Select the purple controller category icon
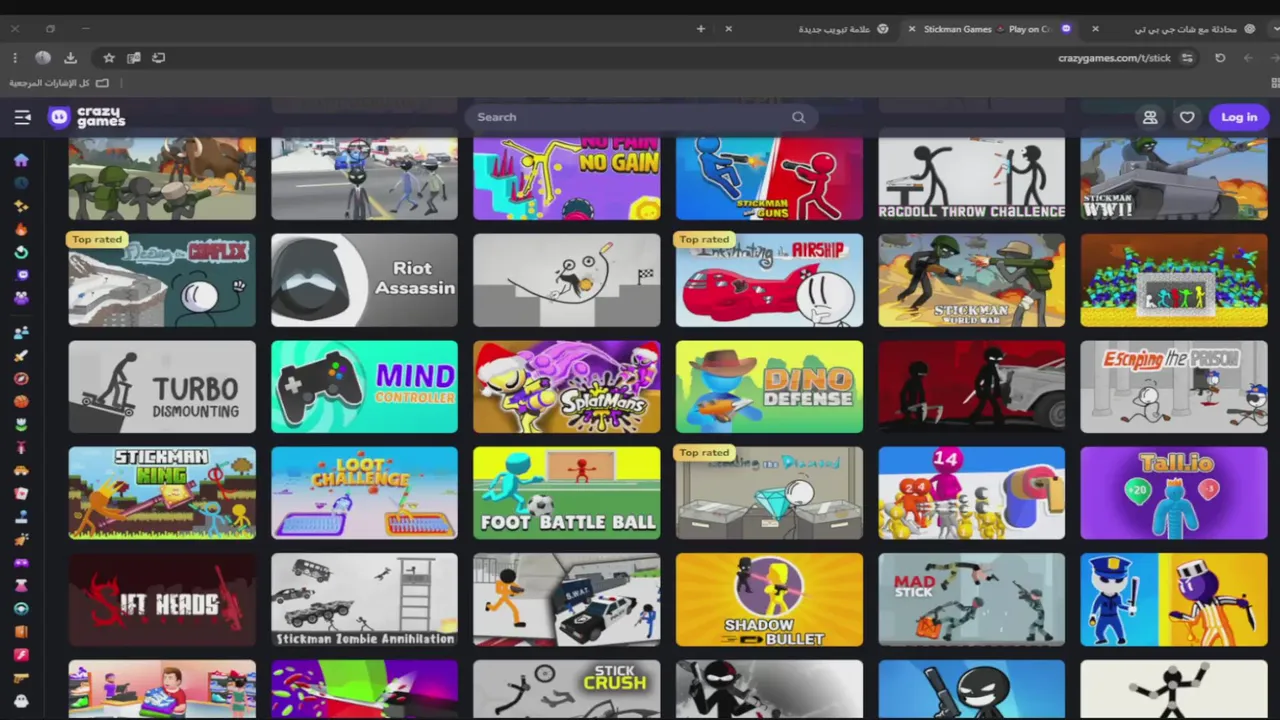 (21, 562)
